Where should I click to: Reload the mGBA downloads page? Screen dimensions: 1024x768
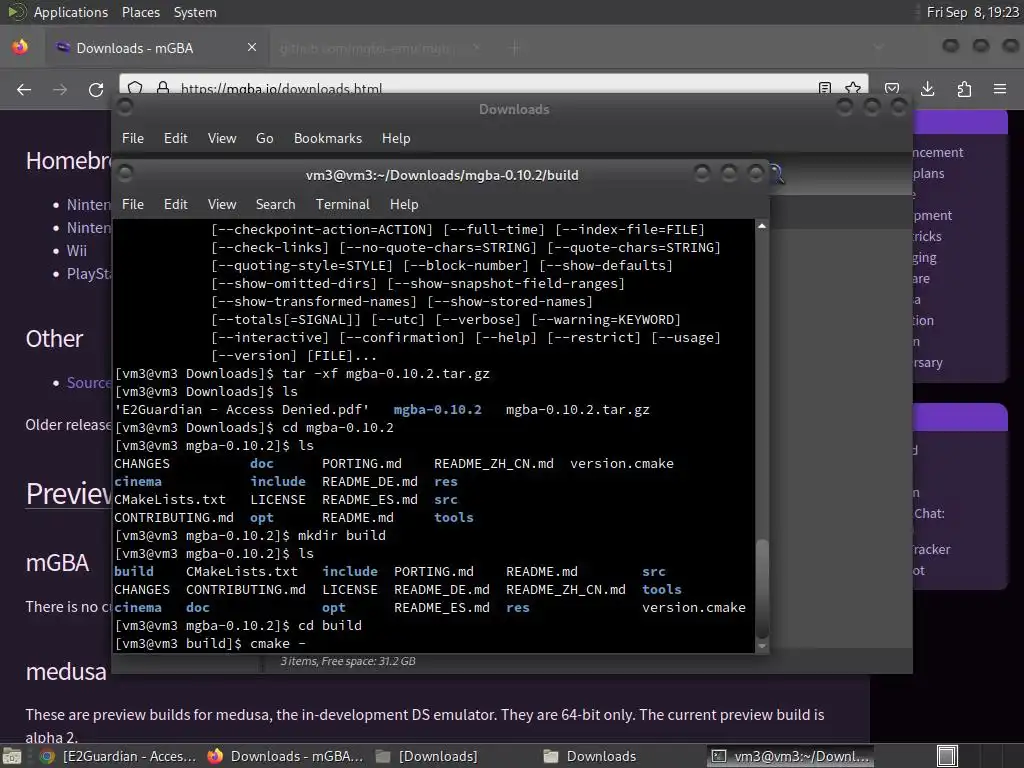click(x=96, y=89)
